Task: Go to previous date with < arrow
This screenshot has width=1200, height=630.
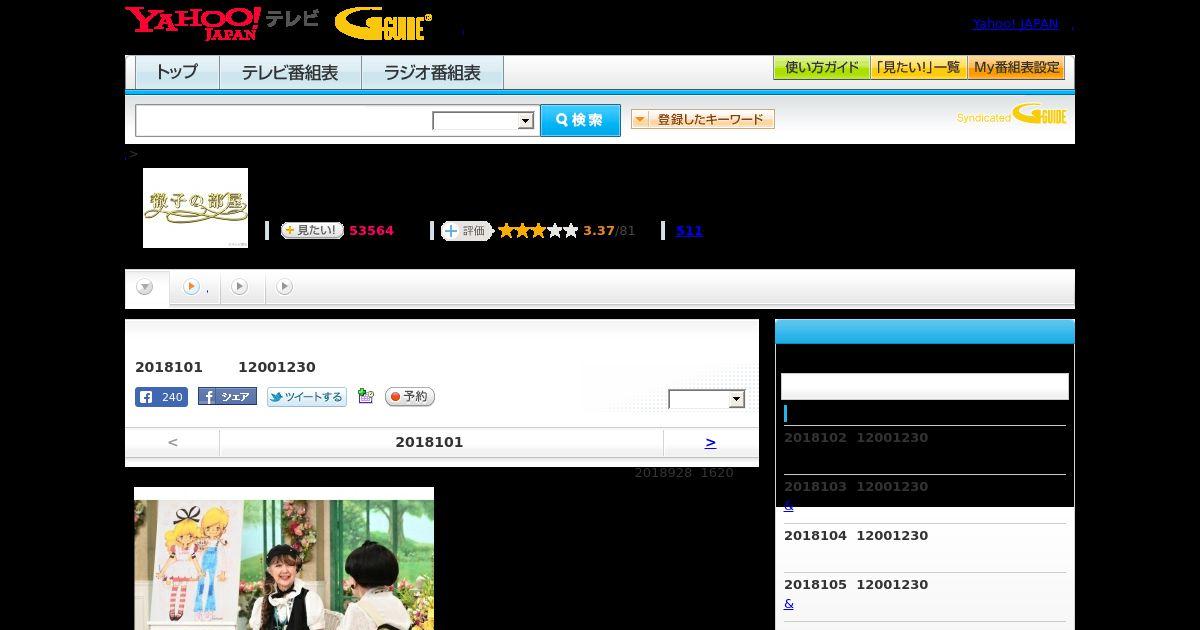Action: (173, 442)
